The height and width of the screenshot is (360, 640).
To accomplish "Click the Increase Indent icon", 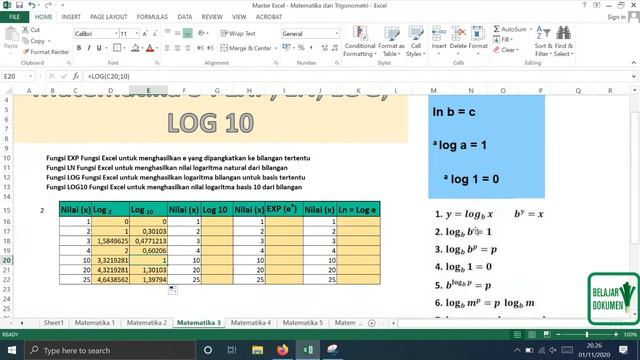I will [211, 48].
